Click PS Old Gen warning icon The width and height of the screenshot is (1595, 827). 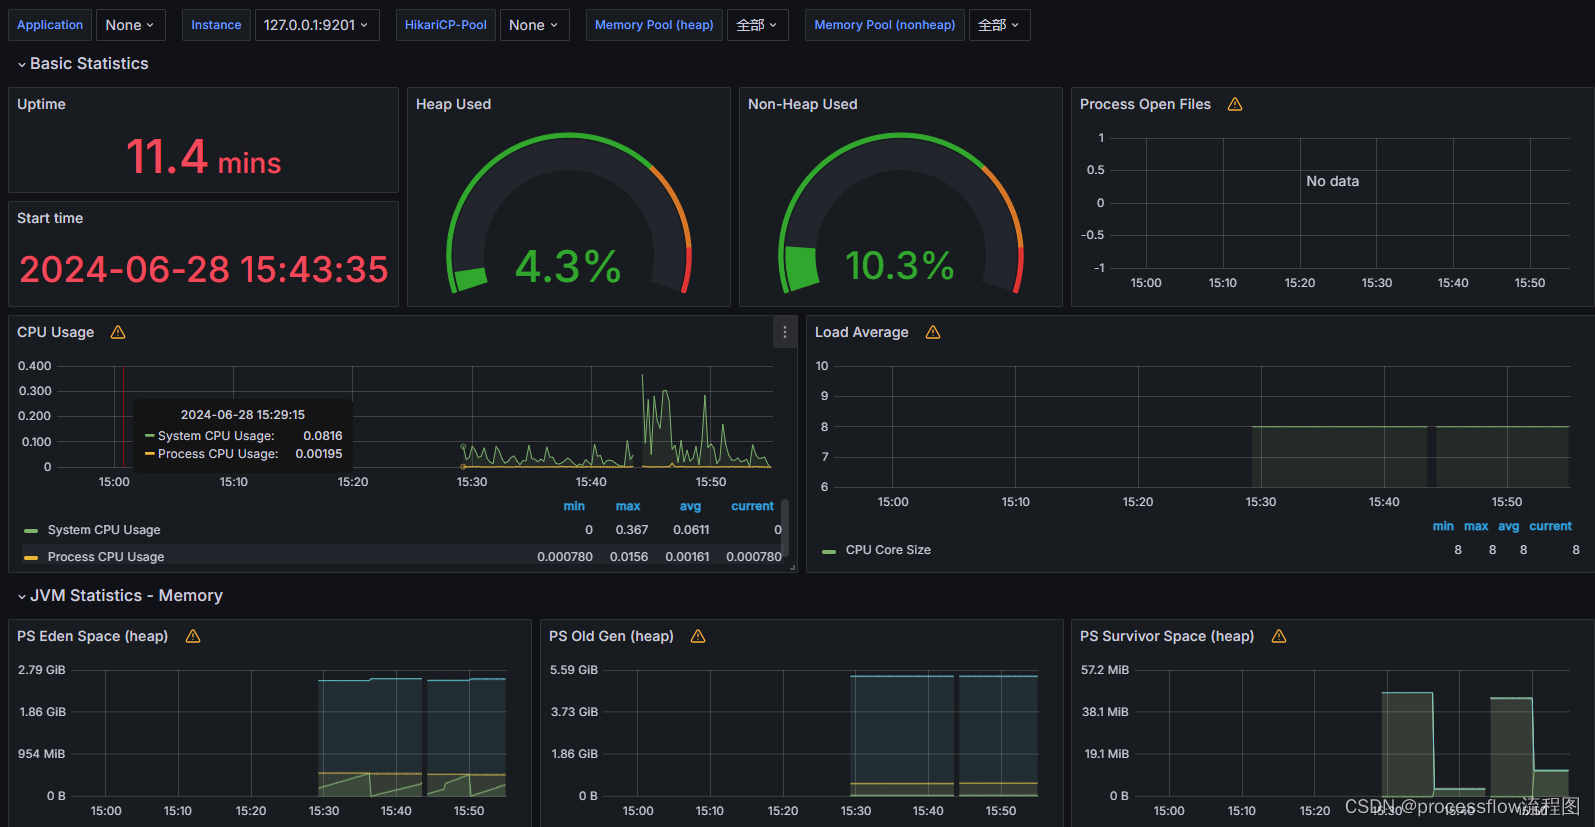click(x=698, y=636)
